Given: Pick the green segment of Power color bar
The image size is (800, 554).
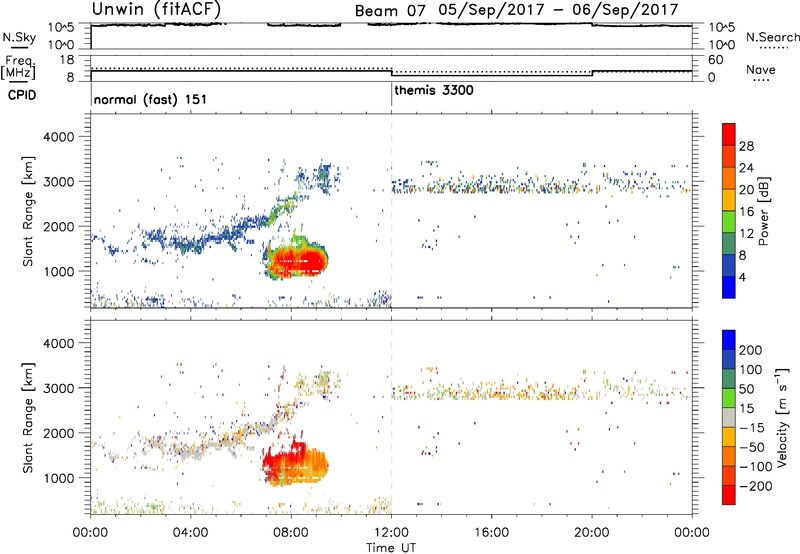Looking at the screenshot, I should (729, 221).
